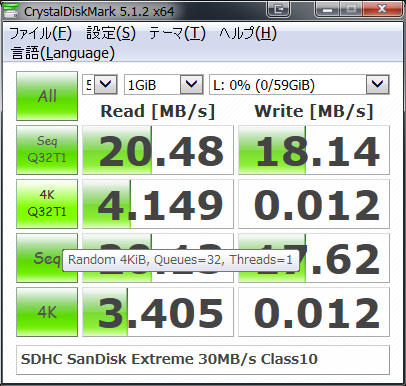Image resolution: width=406 pixels, height=386 pixels.
Task: Click the SDHC SanDisk Extreme comment field
Action: click(203, 360)
